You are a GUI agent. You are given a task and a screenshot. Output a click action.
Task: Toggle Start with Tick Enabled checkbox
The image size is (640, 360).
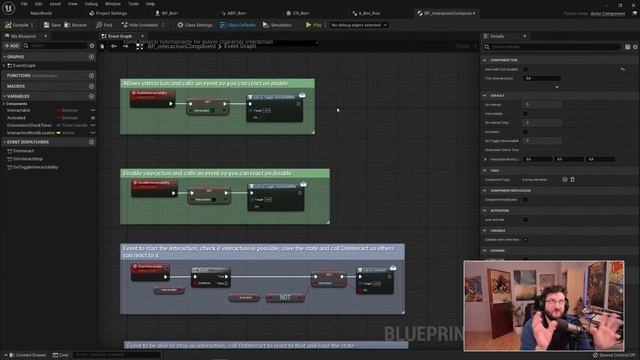pyautogui.click(x=525, y=69)
